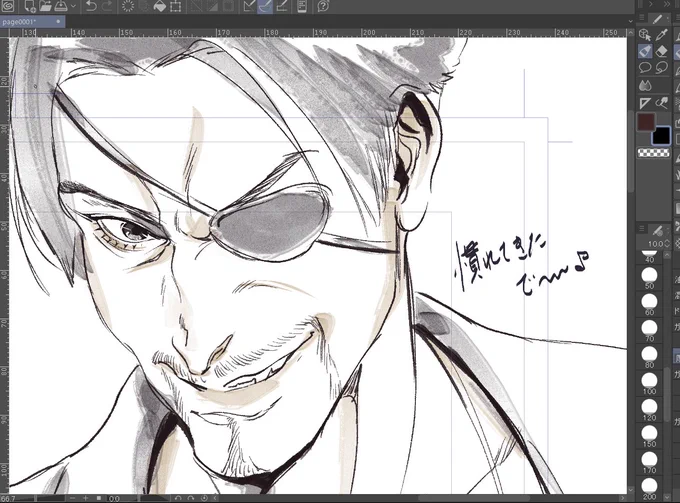Open brush size palette menu

(642, 228)
